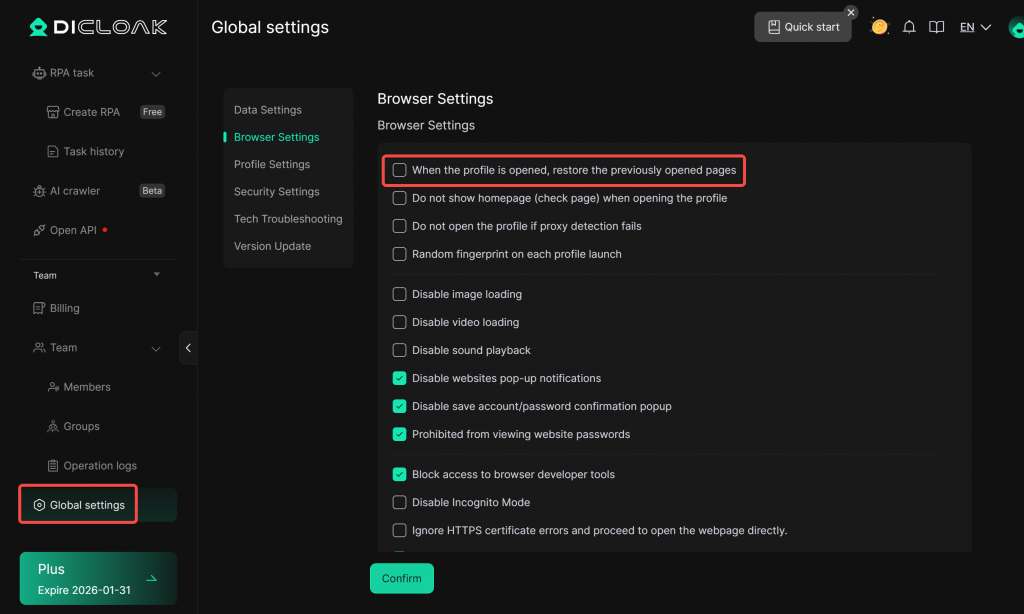
Task: Click the AI crawler sidebar icon
Action: (x=40, y=191)
